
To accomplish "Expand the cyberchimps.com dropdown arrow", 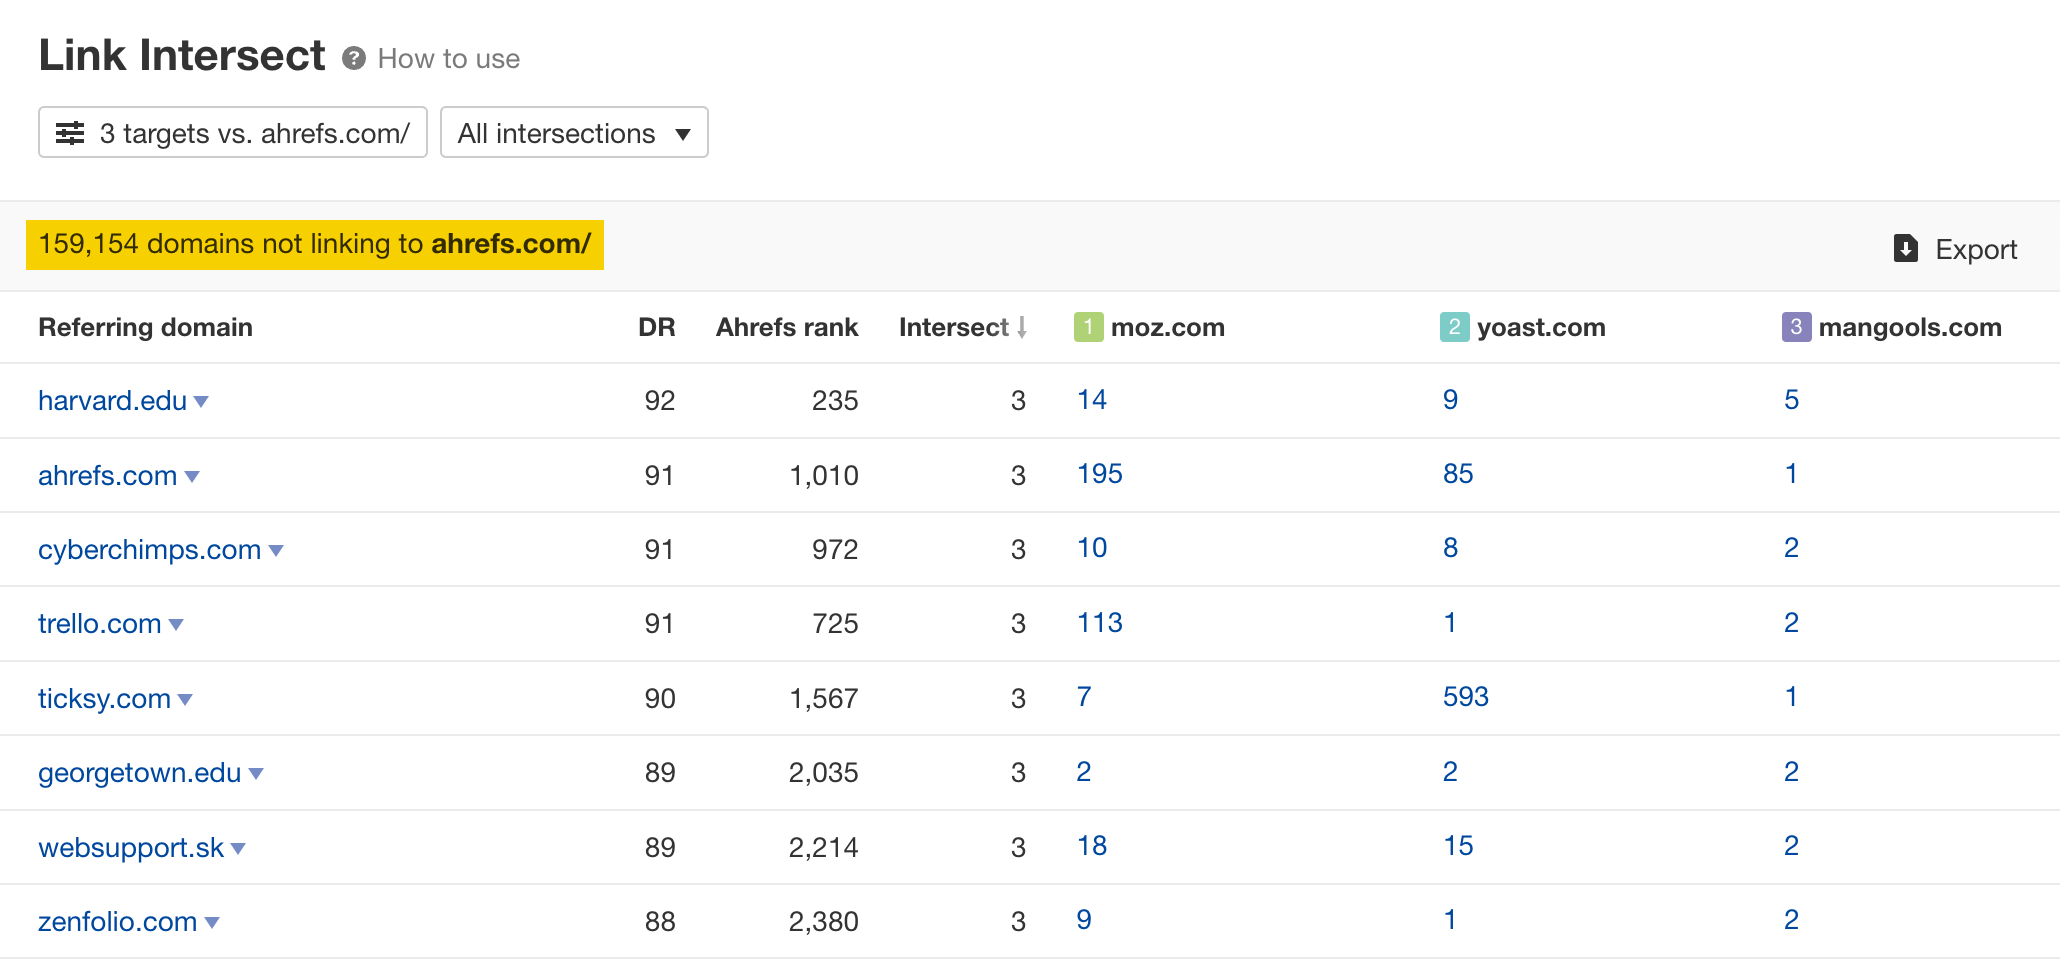I will [276, 551].
